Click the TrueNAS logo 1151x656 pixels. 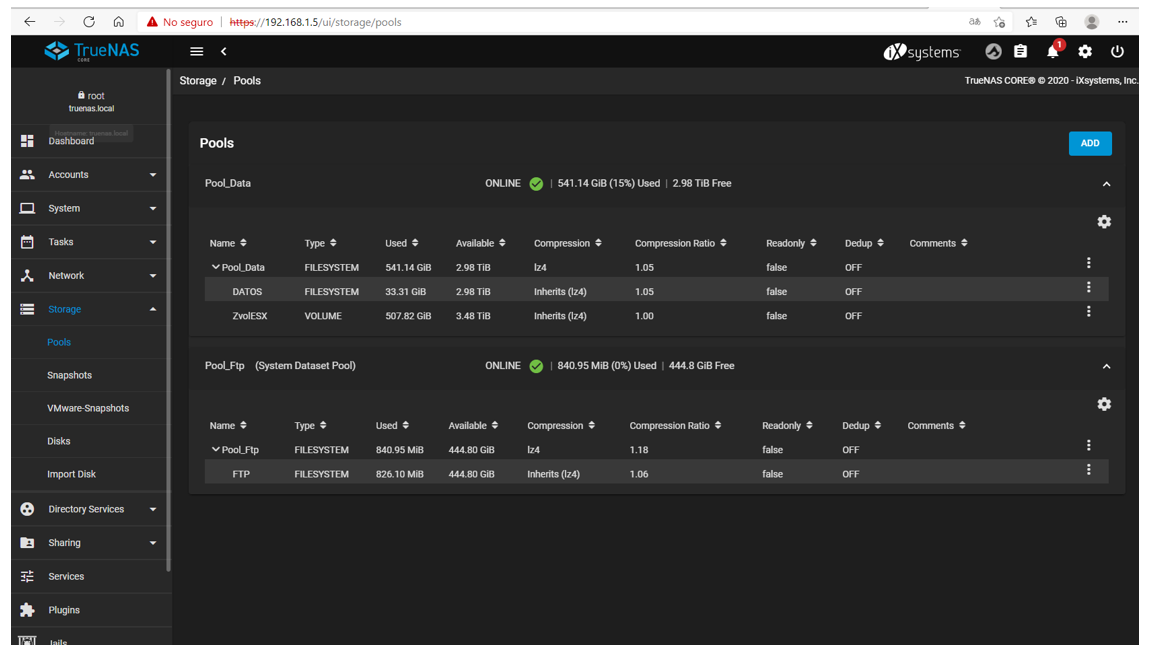[x=92, y=51]
